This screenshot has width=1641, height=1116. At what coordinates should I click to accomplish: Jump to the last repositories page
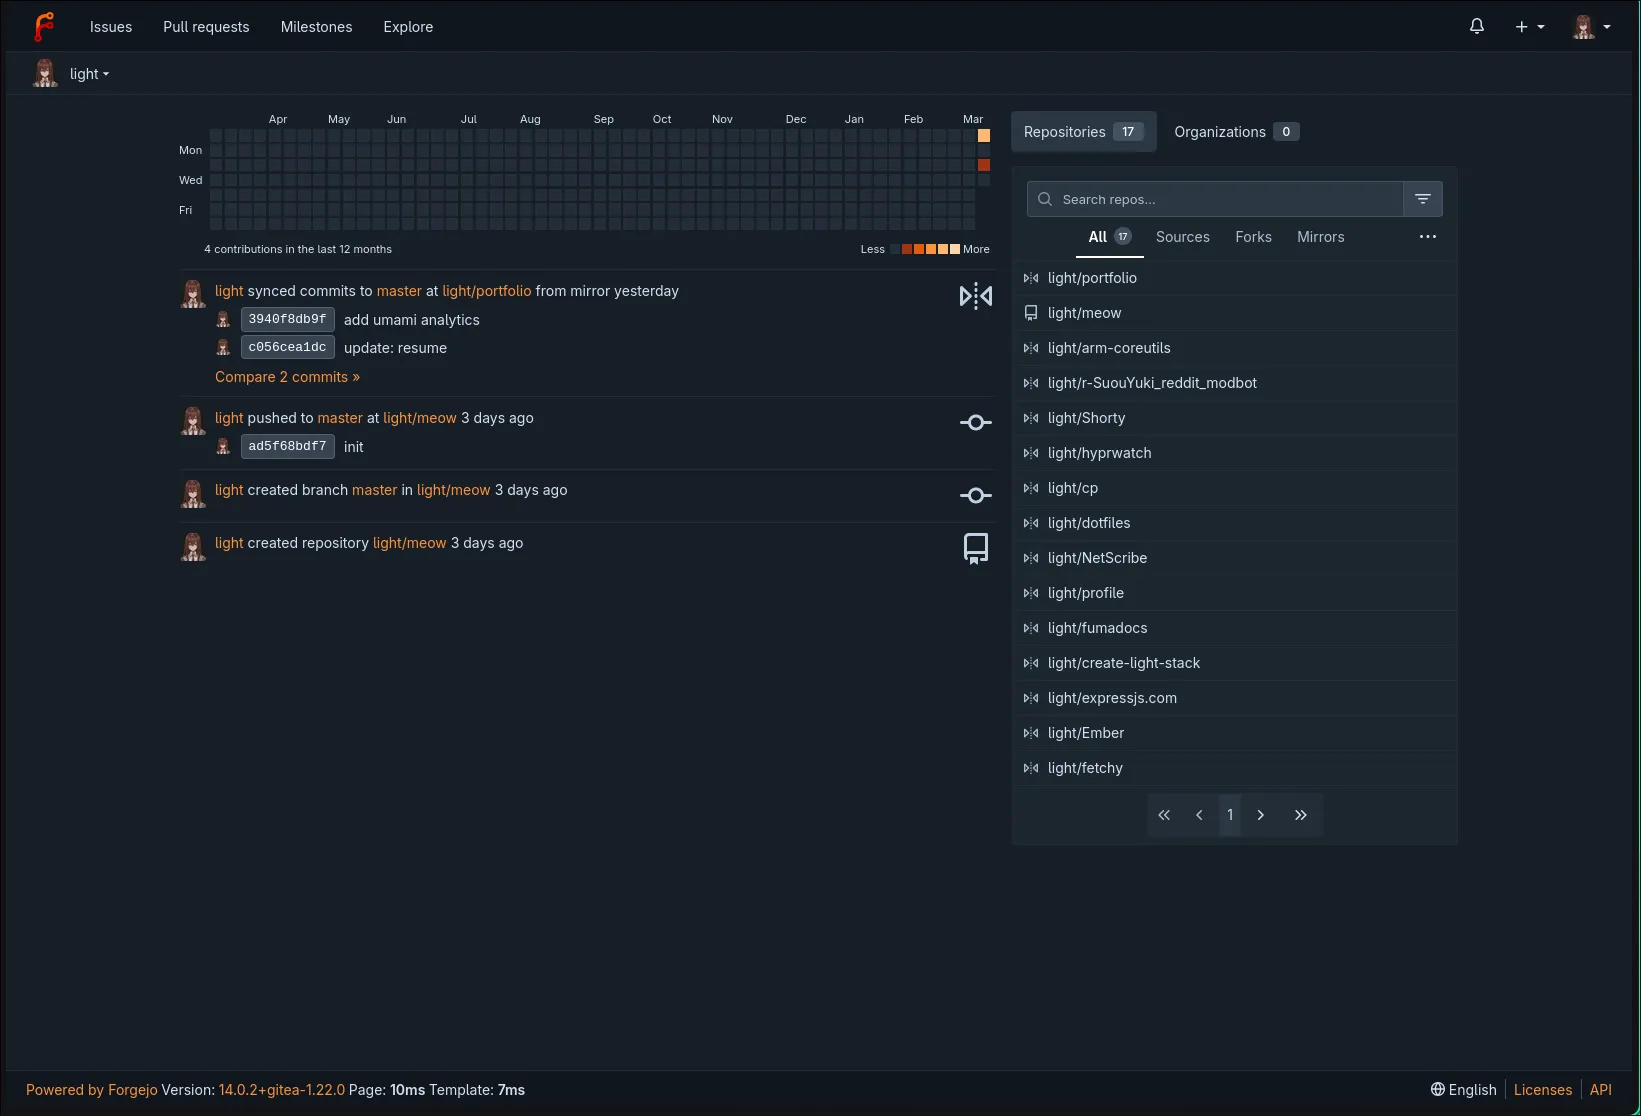(x=1300, y=815)
